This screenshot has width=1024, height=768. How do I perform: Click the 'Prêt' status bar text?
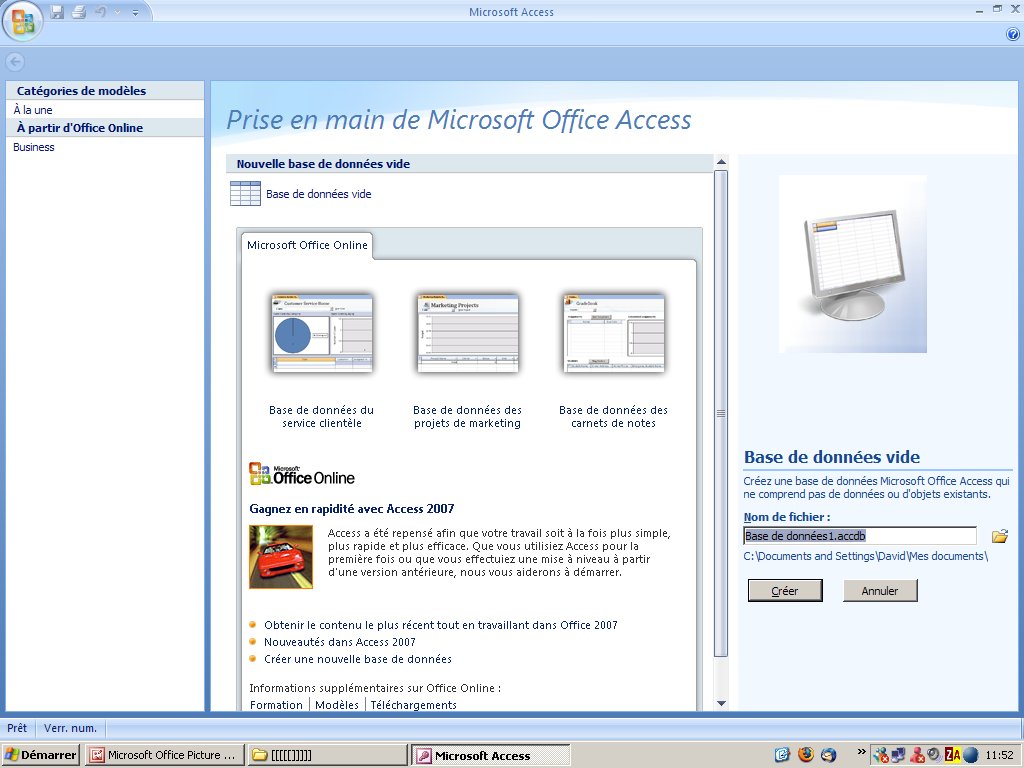[17, 728]
